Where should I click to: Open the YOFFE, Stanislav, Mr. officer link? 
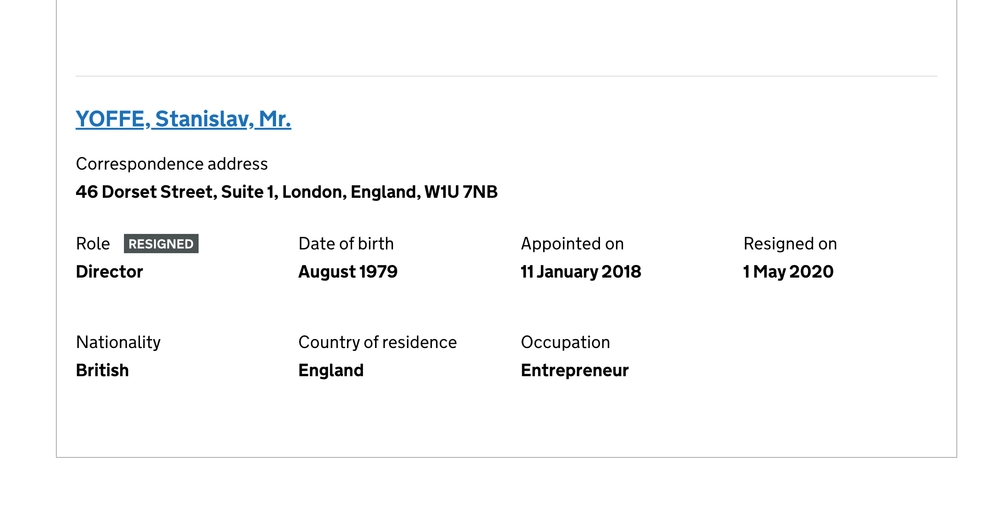[x=183, y=120]
